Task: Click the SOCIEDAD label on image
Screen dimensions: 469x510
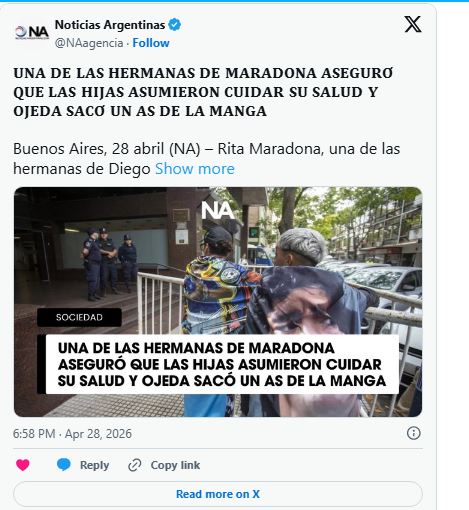Action: pos(79,317)
